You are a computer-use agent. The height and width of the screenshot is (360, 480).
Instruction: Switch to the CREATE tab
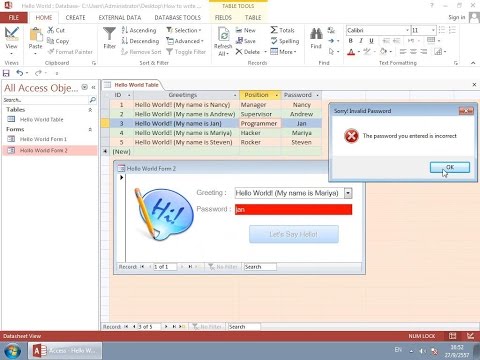coord(75,18)
